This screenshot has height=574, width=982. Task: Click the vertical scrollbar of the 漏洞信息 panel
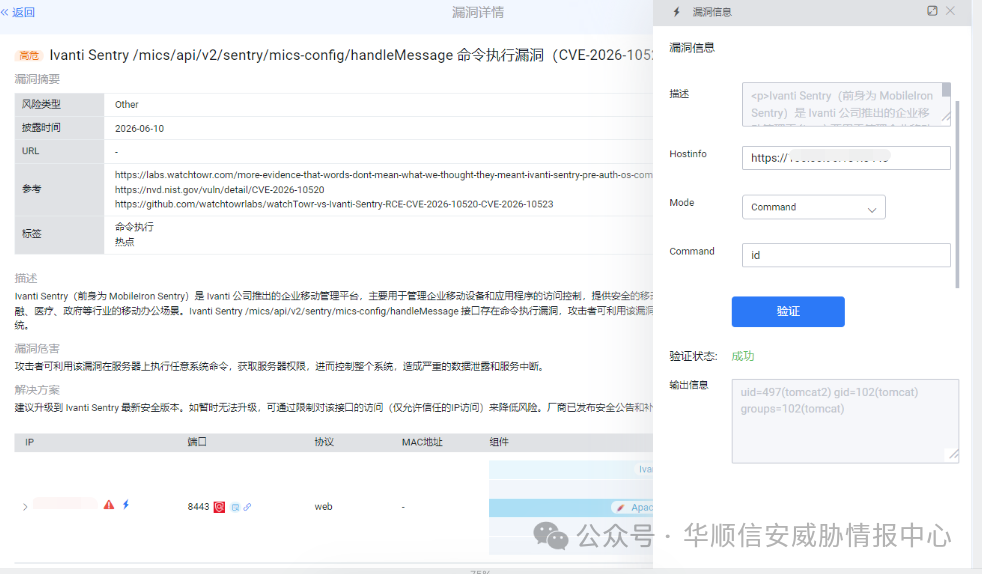[x=957, y=194]
